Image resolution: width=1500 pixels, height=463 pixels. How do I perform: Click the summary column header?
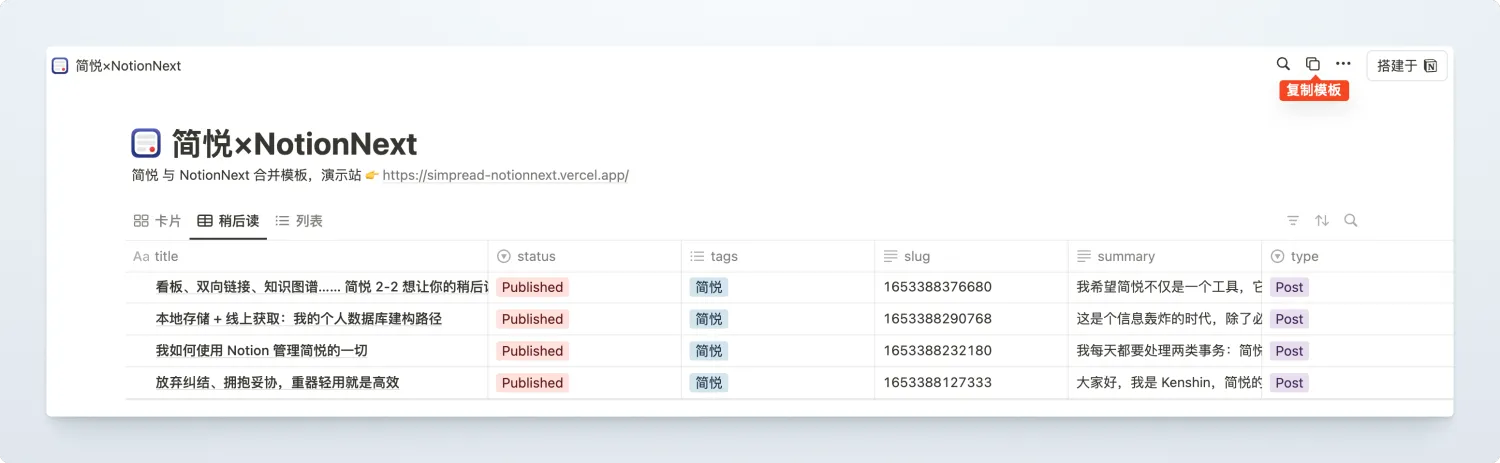[1165, 256]
